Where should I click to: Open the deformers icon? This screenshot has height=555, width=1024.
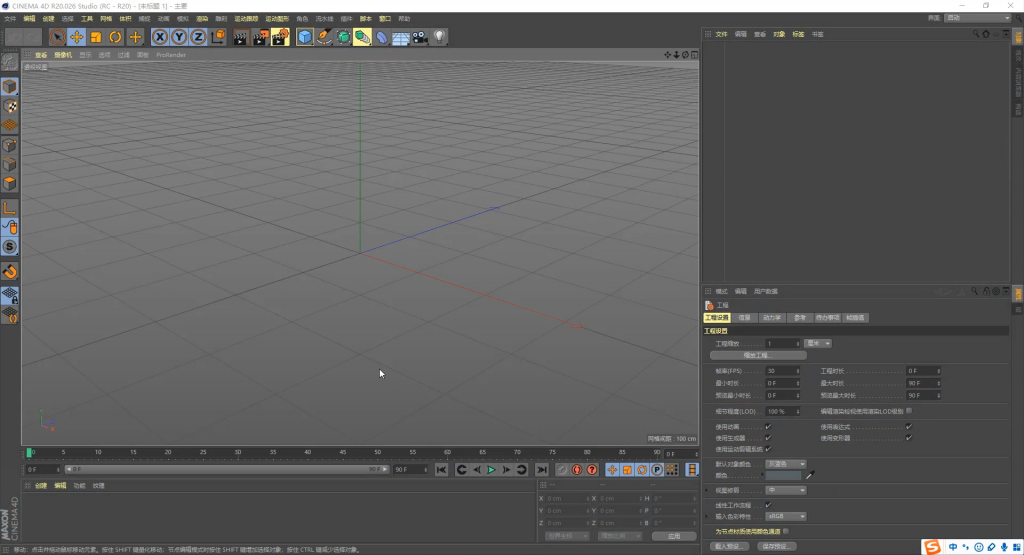381,37
